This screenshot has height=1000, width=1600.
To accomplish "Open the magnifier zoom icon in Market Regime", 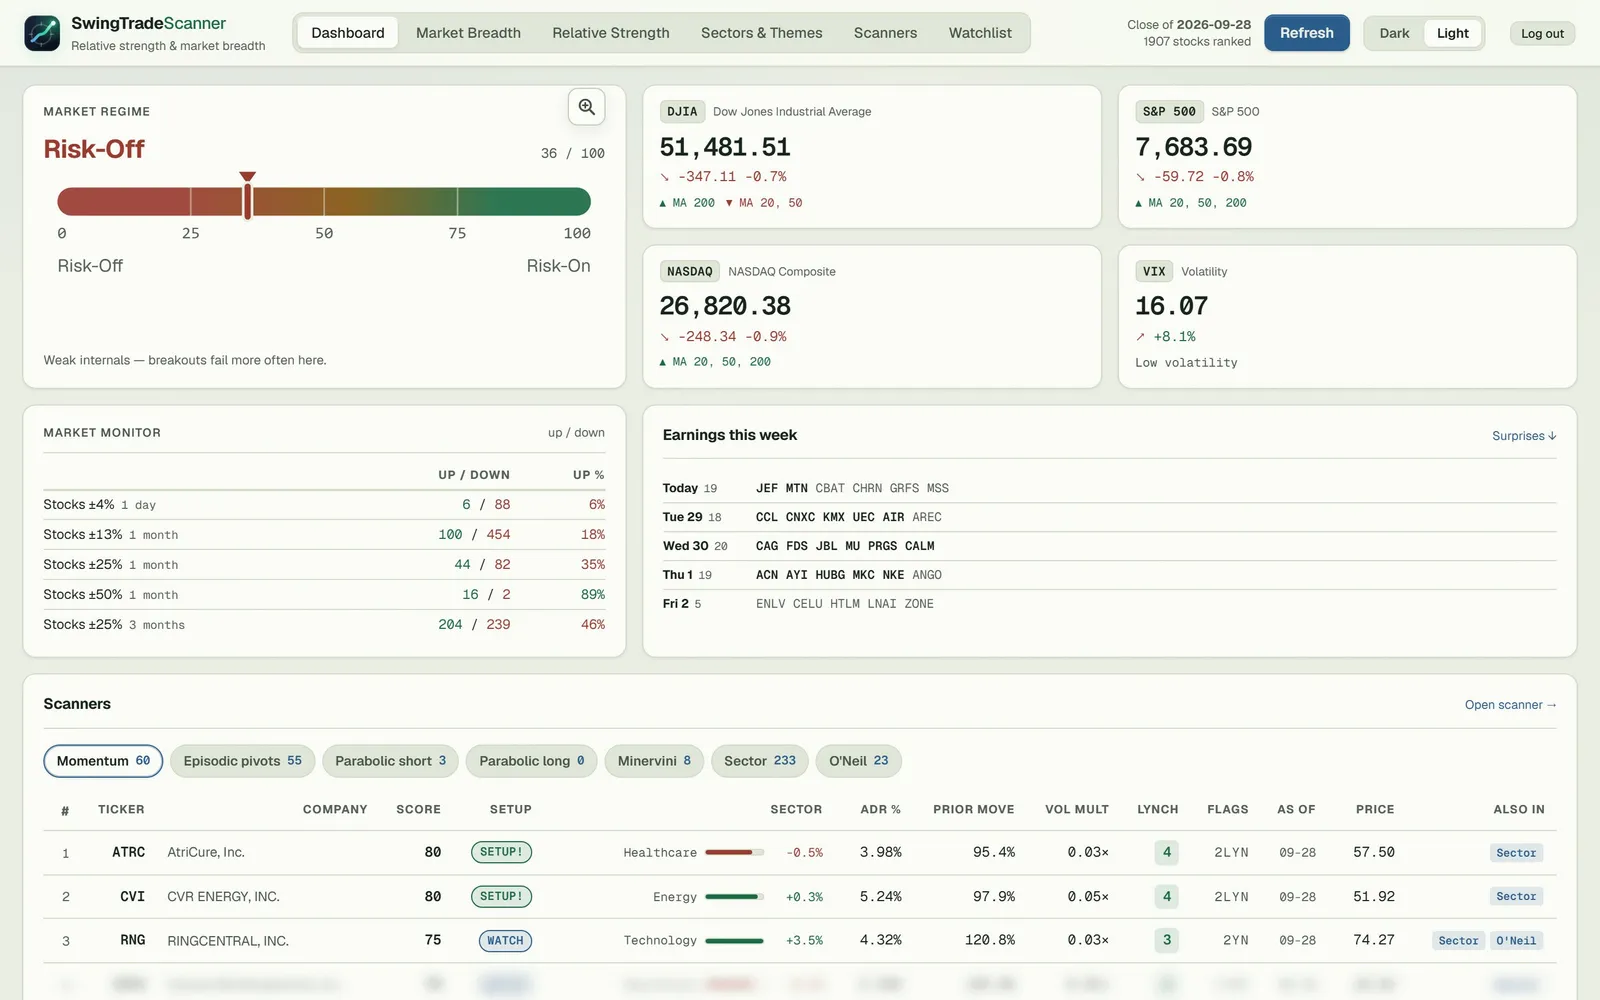I will (587, 107).
